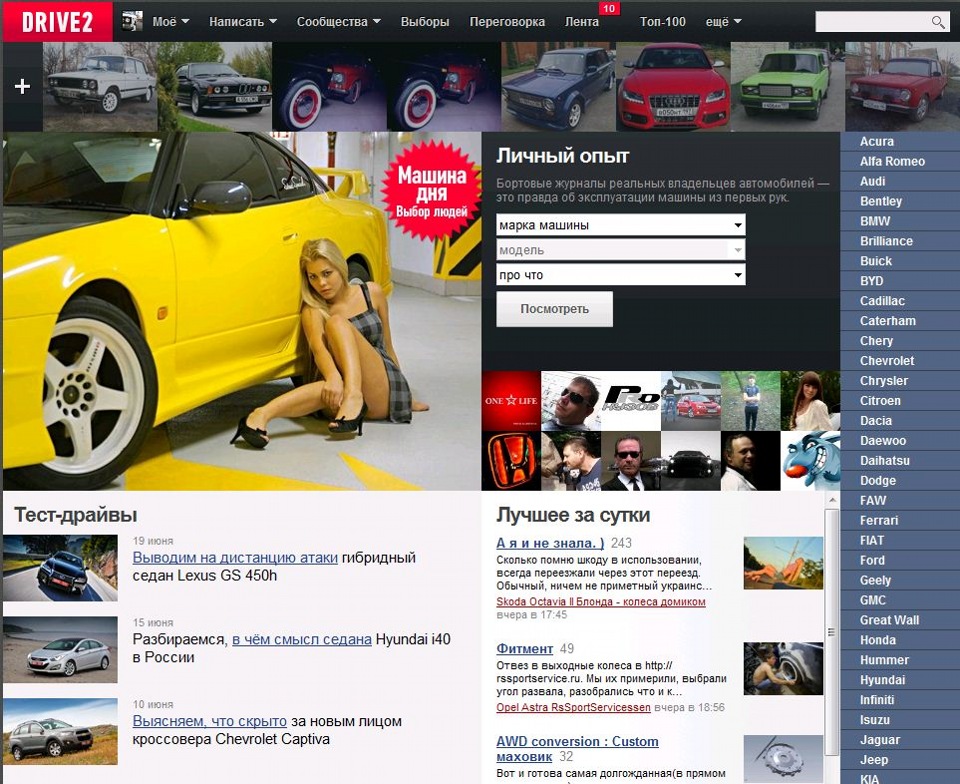Open the про что dropdown

pyautogui.click(x=621, y=275)
